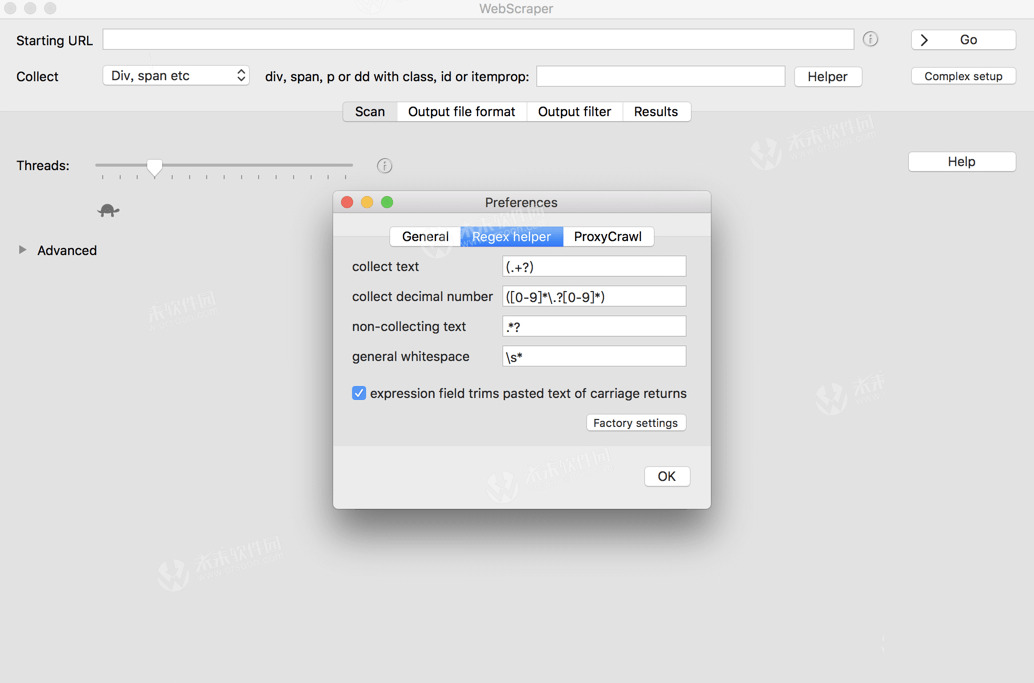Switch to the Scan tab
The image size is (1034, 683).
(369, 111)
